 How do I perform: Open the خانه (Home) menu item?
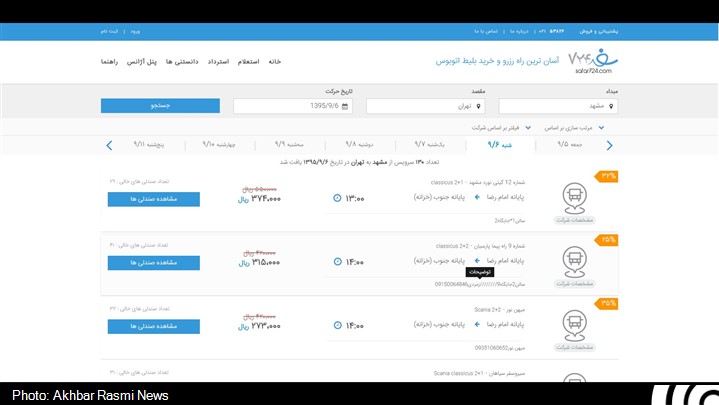coord(275,62)
